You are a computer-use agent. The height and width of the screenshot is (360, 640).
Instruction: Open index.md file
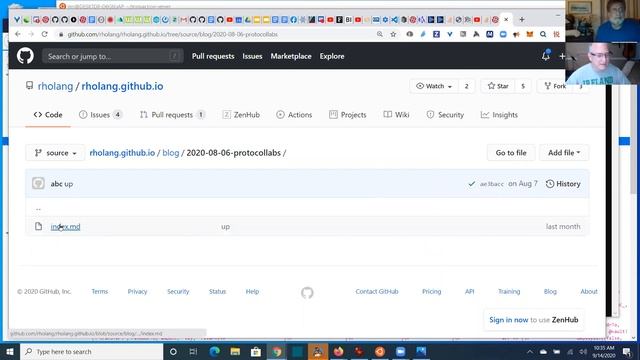coord(65,227)
